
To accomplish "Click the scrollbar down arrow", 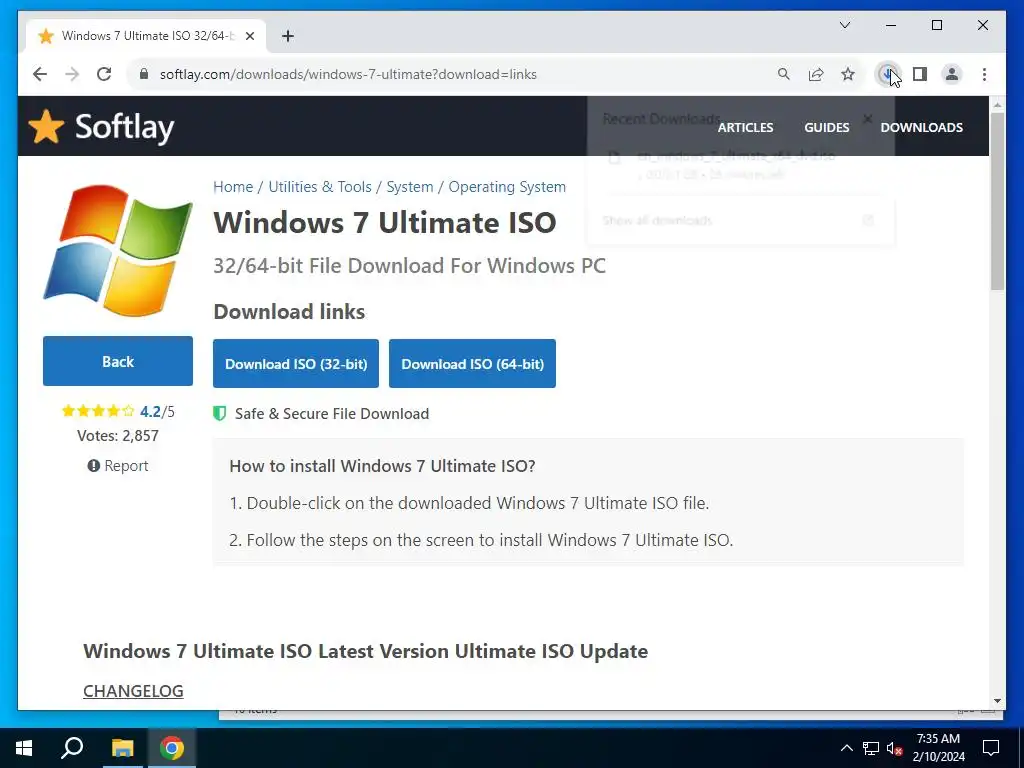I will (997, 701).
